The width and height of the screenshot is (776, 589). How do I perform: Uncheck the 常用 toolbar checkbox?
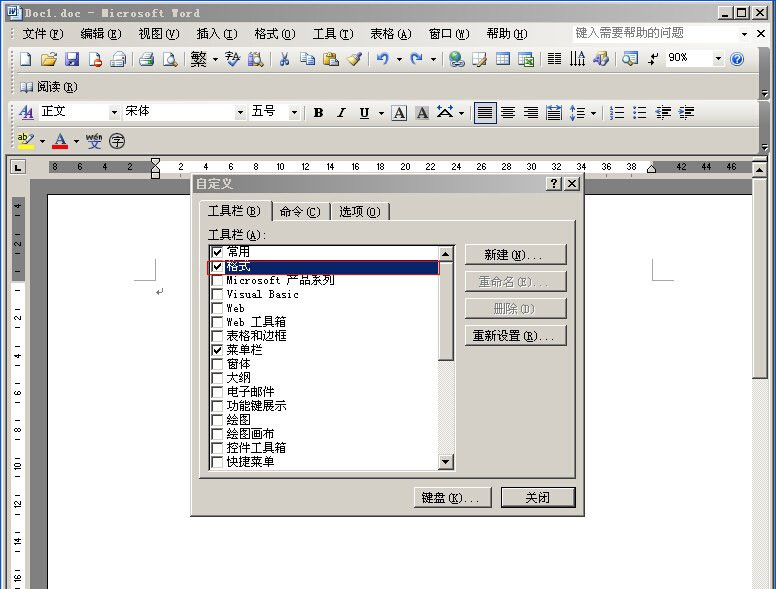217,253
